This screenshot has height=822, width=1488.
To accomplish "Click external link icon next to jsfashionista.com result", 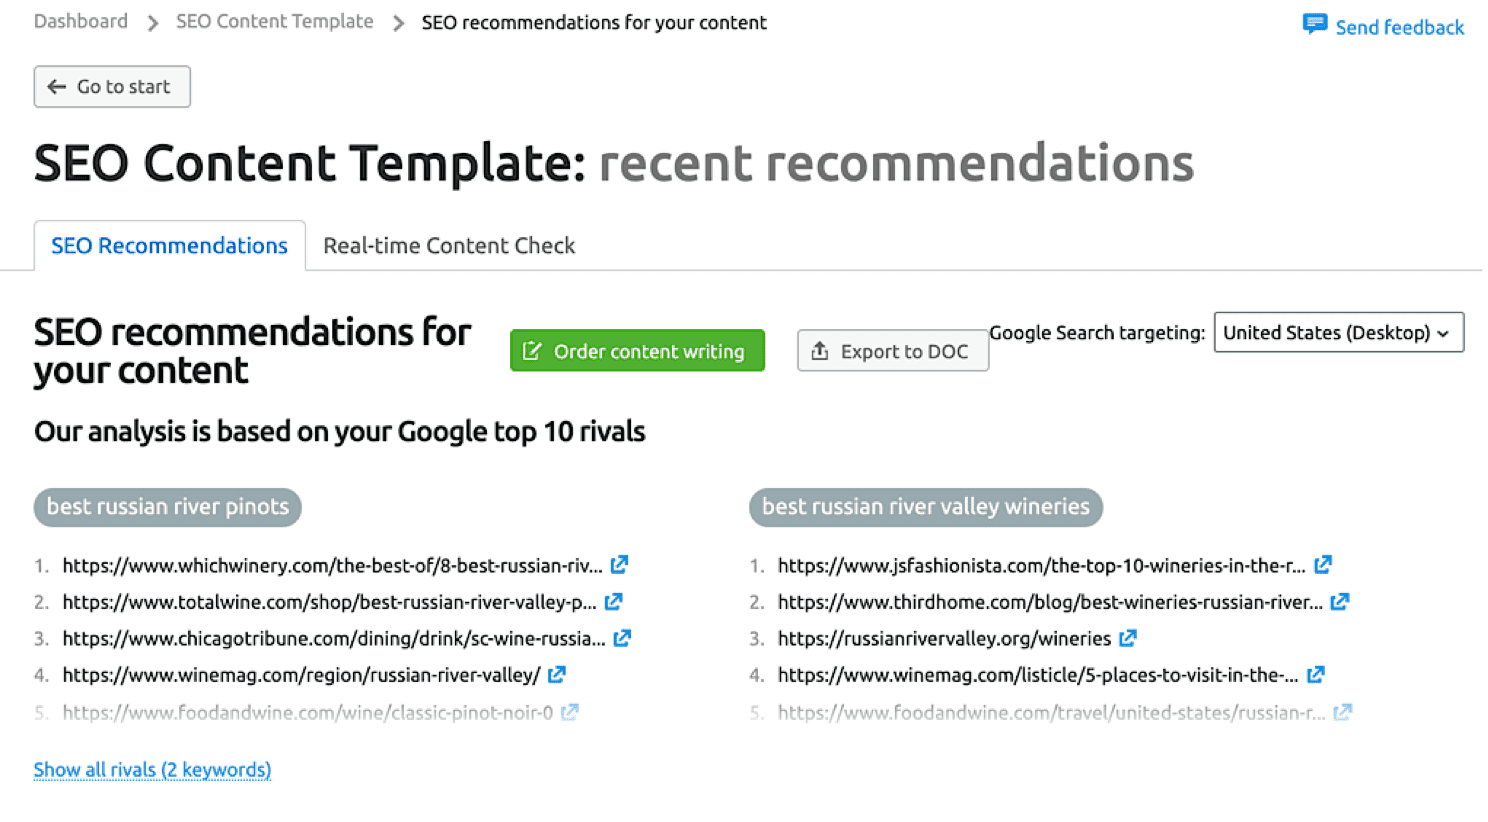I will click(x=1322, y=564).
